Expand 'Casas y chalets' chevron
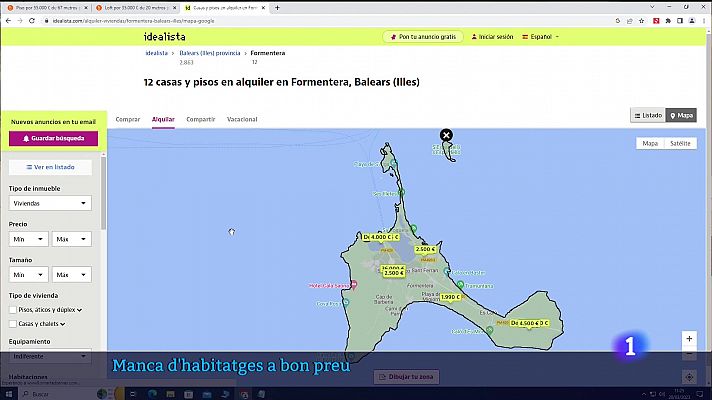Image resolution: width=712 pixels, height=400 pixels. point(63,324)
